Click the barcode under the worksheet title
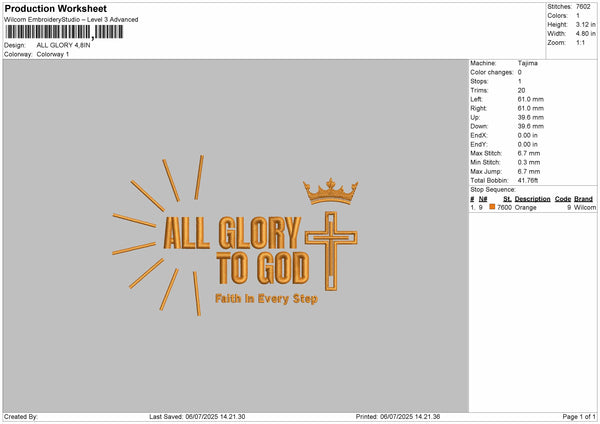The width and height of the screenshot is (600, 424). 64,33
